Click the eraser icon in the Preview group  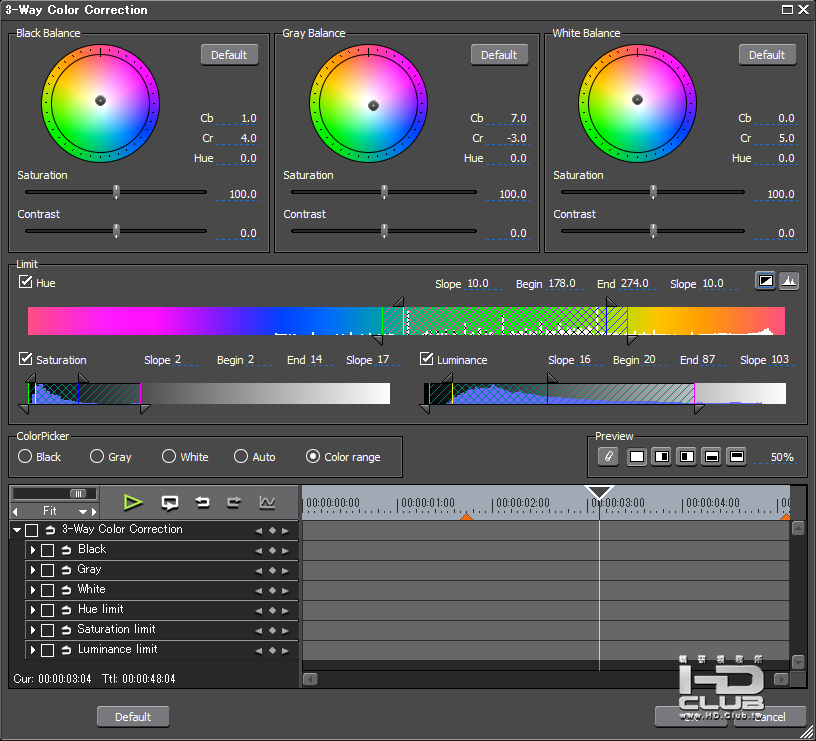click(x=608, y=456)
